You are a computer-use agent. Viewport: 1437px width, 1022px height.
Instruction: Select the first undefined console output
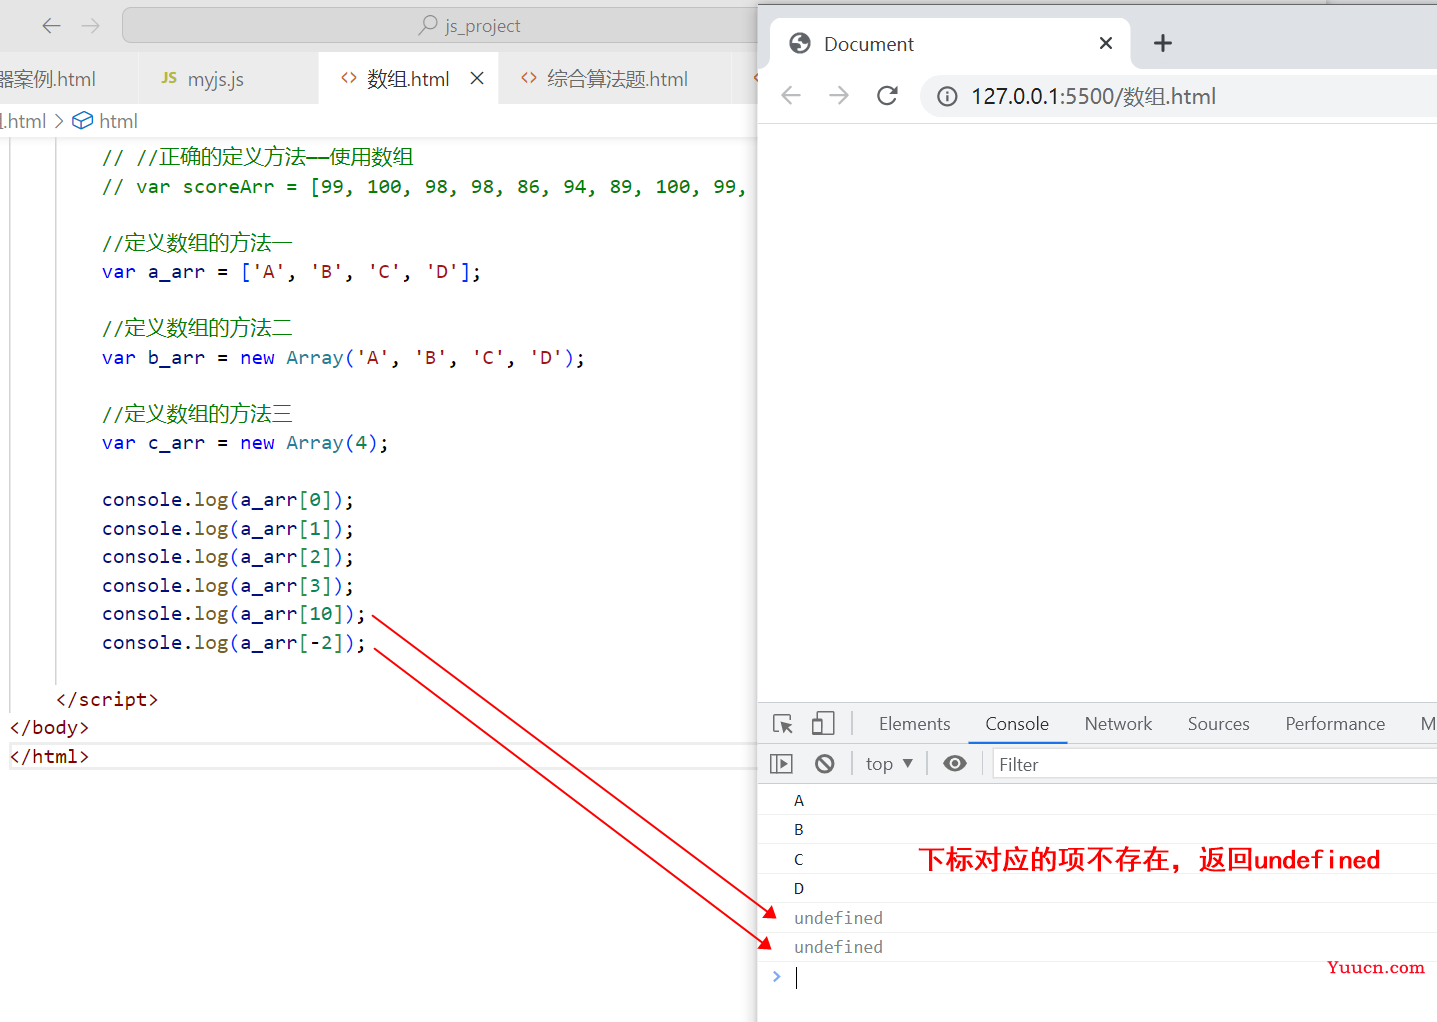point(1097,918)
